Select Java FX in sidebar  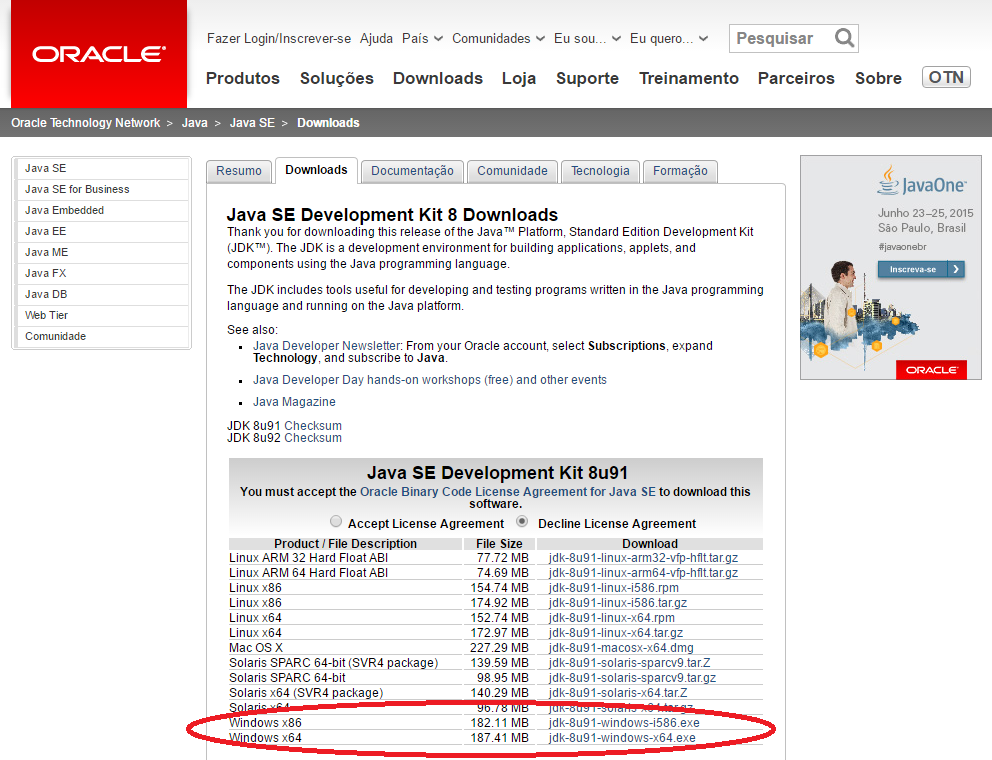tap(101, 273)
